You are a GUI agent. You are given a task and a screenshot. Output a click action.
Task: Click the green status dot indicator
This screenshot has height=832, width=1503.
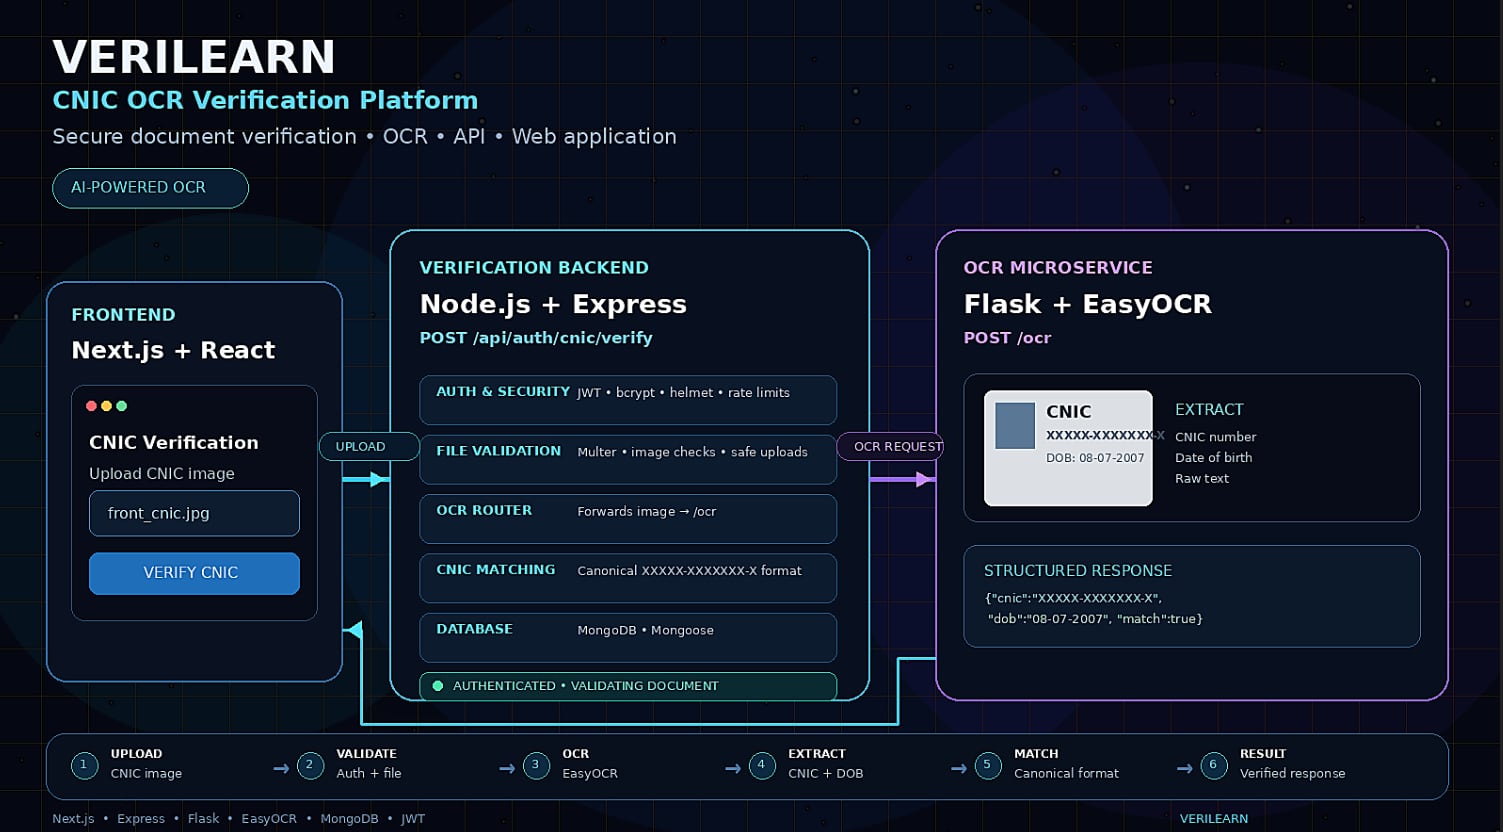437,686
